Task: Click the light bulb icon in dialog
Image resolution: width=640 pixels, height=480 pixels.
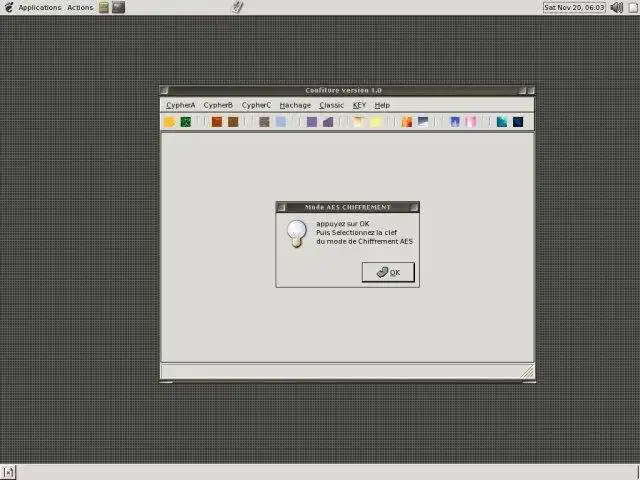Action: (296, 233)
